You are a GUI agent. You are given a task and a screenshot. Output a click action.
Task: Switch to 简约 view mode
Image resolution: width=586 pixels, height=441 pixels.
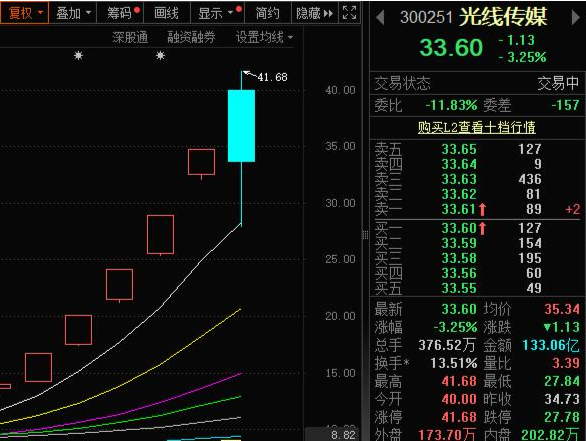pos(268,13)
